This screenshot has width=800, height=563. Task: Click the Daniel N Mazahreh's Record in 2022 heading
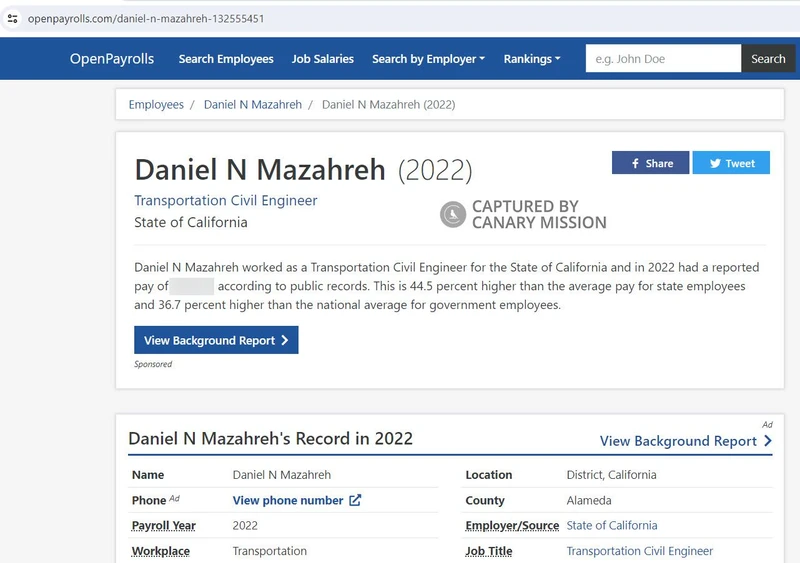pos(270,438)
